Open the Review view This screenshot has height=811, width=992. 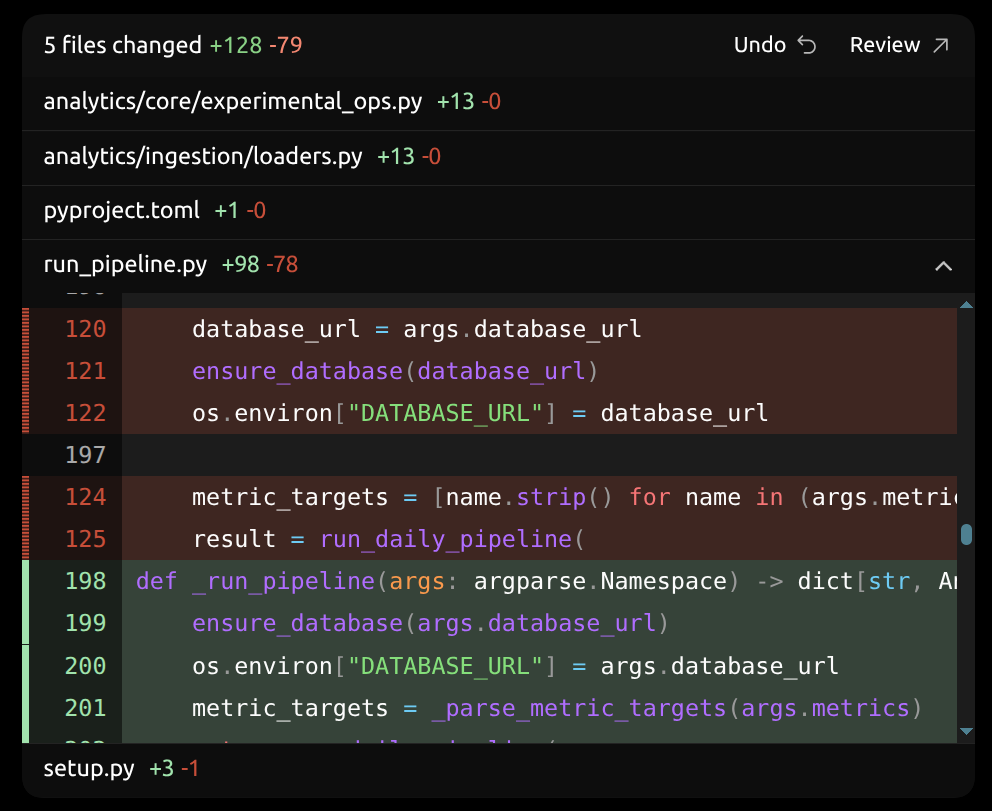pyautogui.click(x=886, y=44)
